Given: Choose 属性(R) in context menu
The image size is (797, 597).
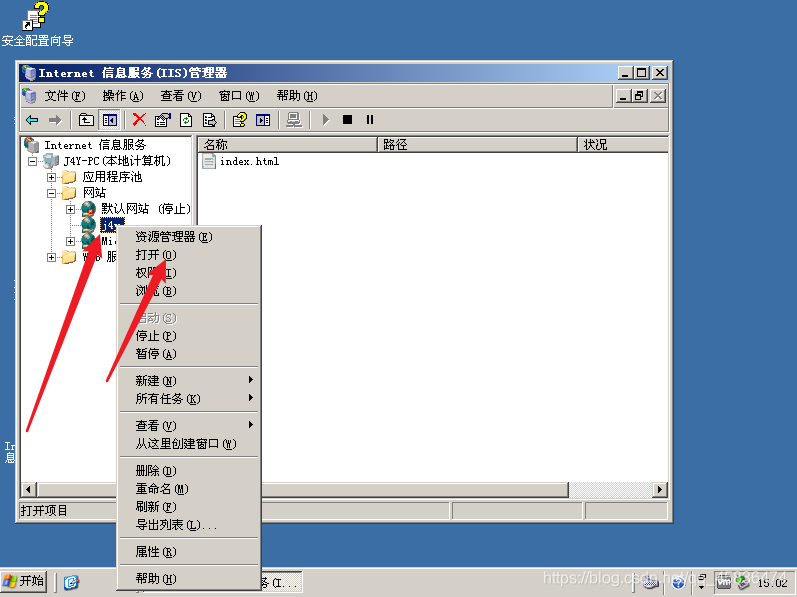Looking at the screenshot, I should coord(189,551).
